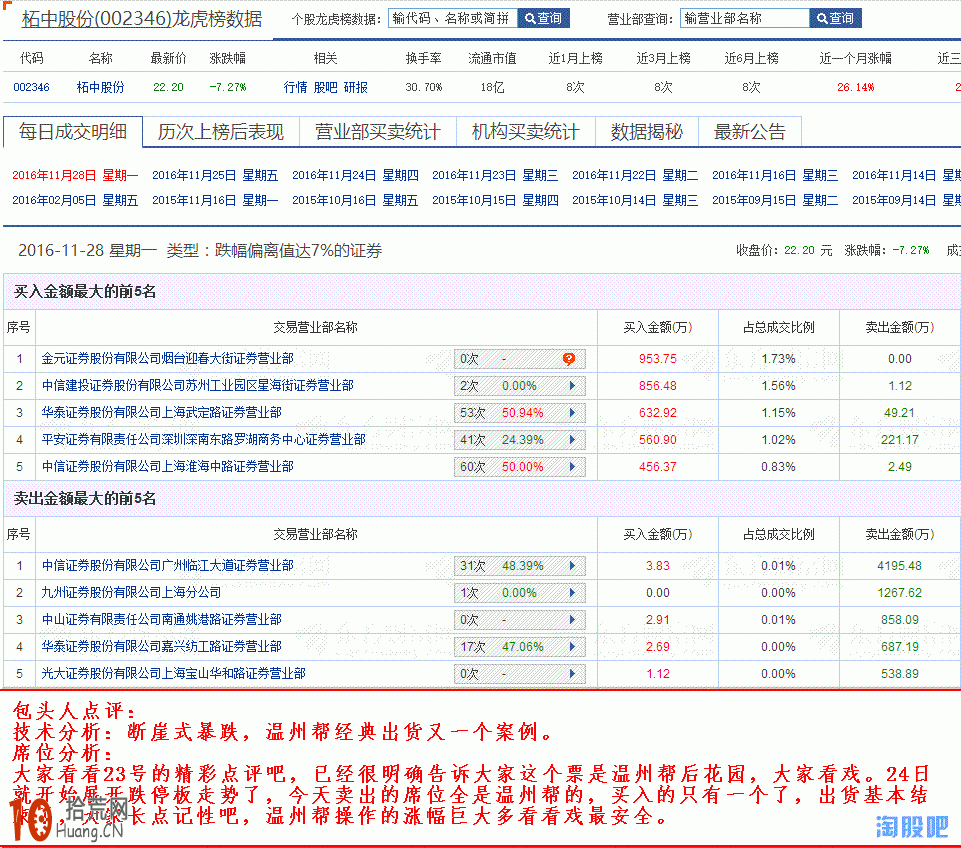This screenshot has width=961, height=848.
Task: Focus the 输营业部名称 input field
Action: click(x=744, y=18)
